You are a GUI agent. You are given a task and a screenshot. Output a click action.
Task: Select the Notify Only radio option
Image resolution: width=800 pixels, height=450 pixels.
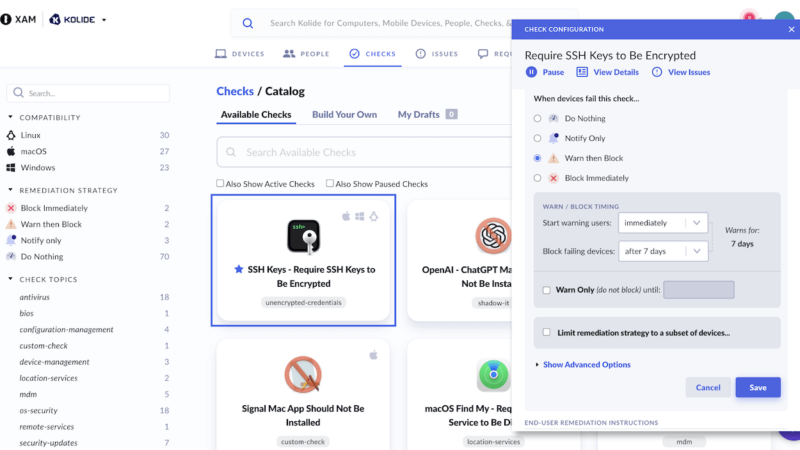pos(537,138)
